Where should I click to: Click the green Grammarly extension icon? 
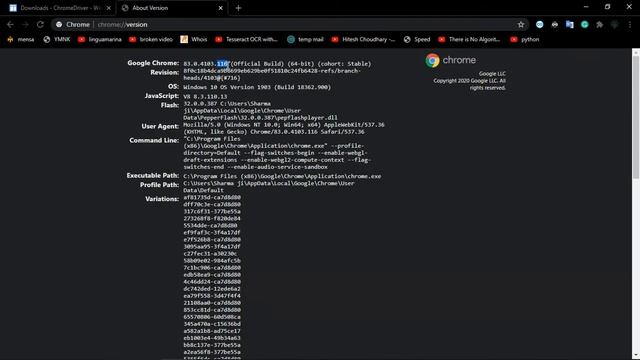585,24
